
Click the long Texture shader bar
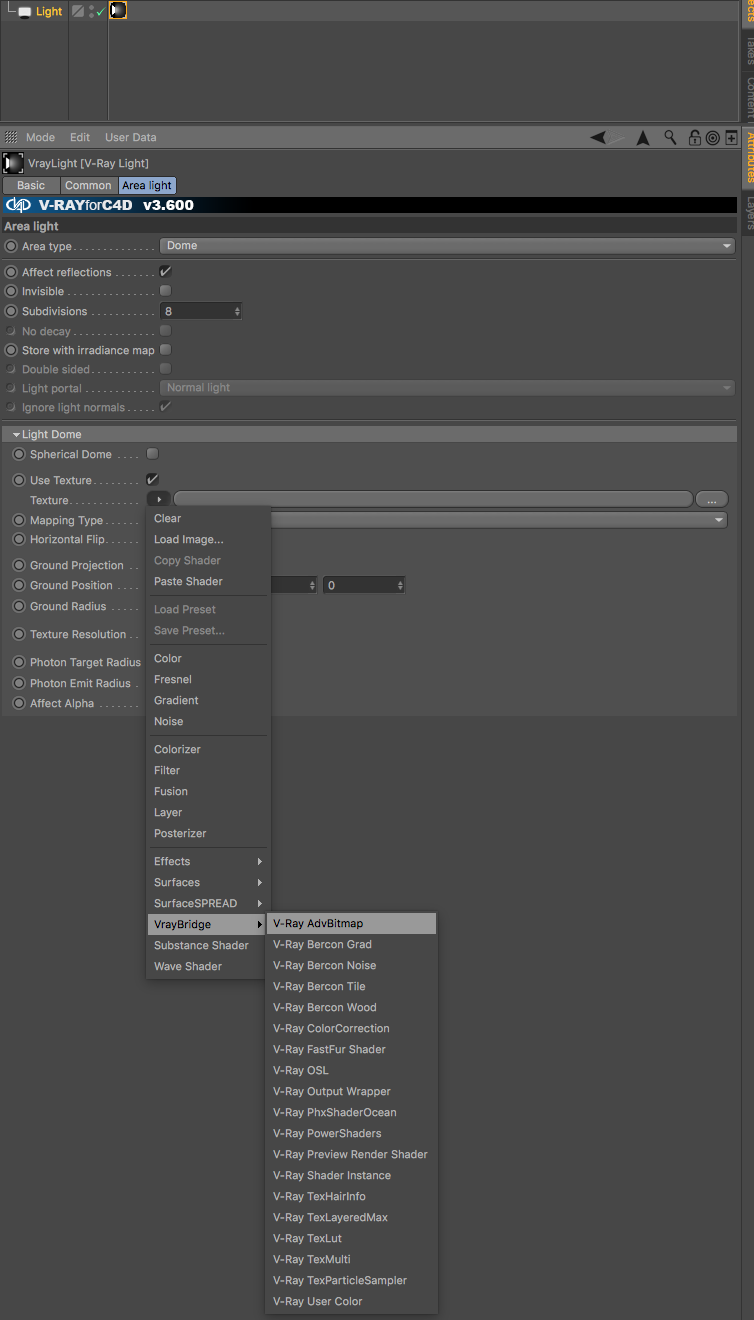click(433, 499)
